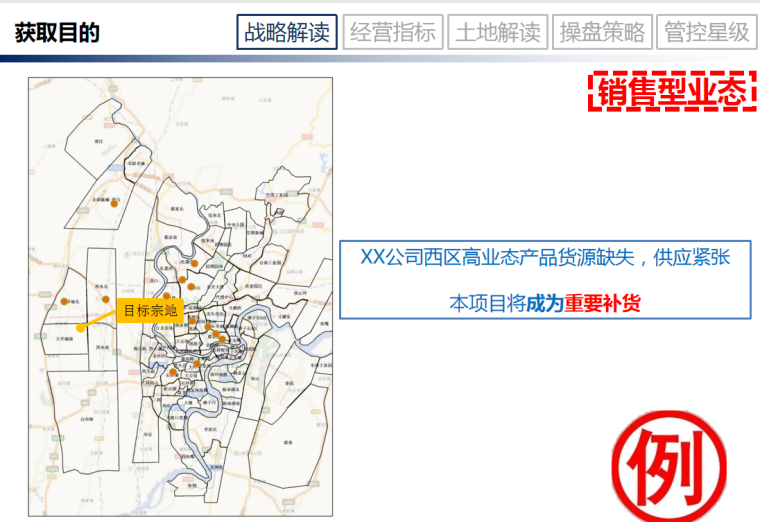Select the 土地解读 tab
760x522 pixels.
(498, 32)
